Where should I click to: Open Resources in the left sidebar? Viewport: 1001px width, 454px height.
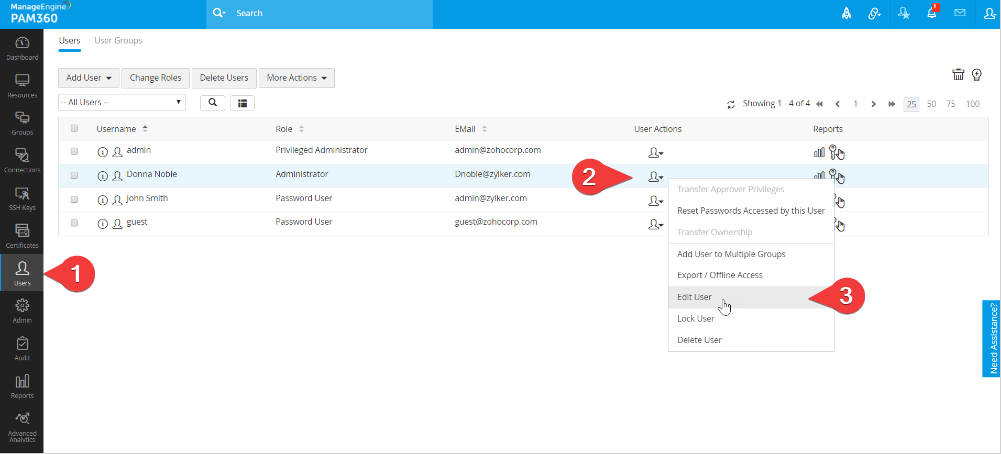tap(21, 84)
